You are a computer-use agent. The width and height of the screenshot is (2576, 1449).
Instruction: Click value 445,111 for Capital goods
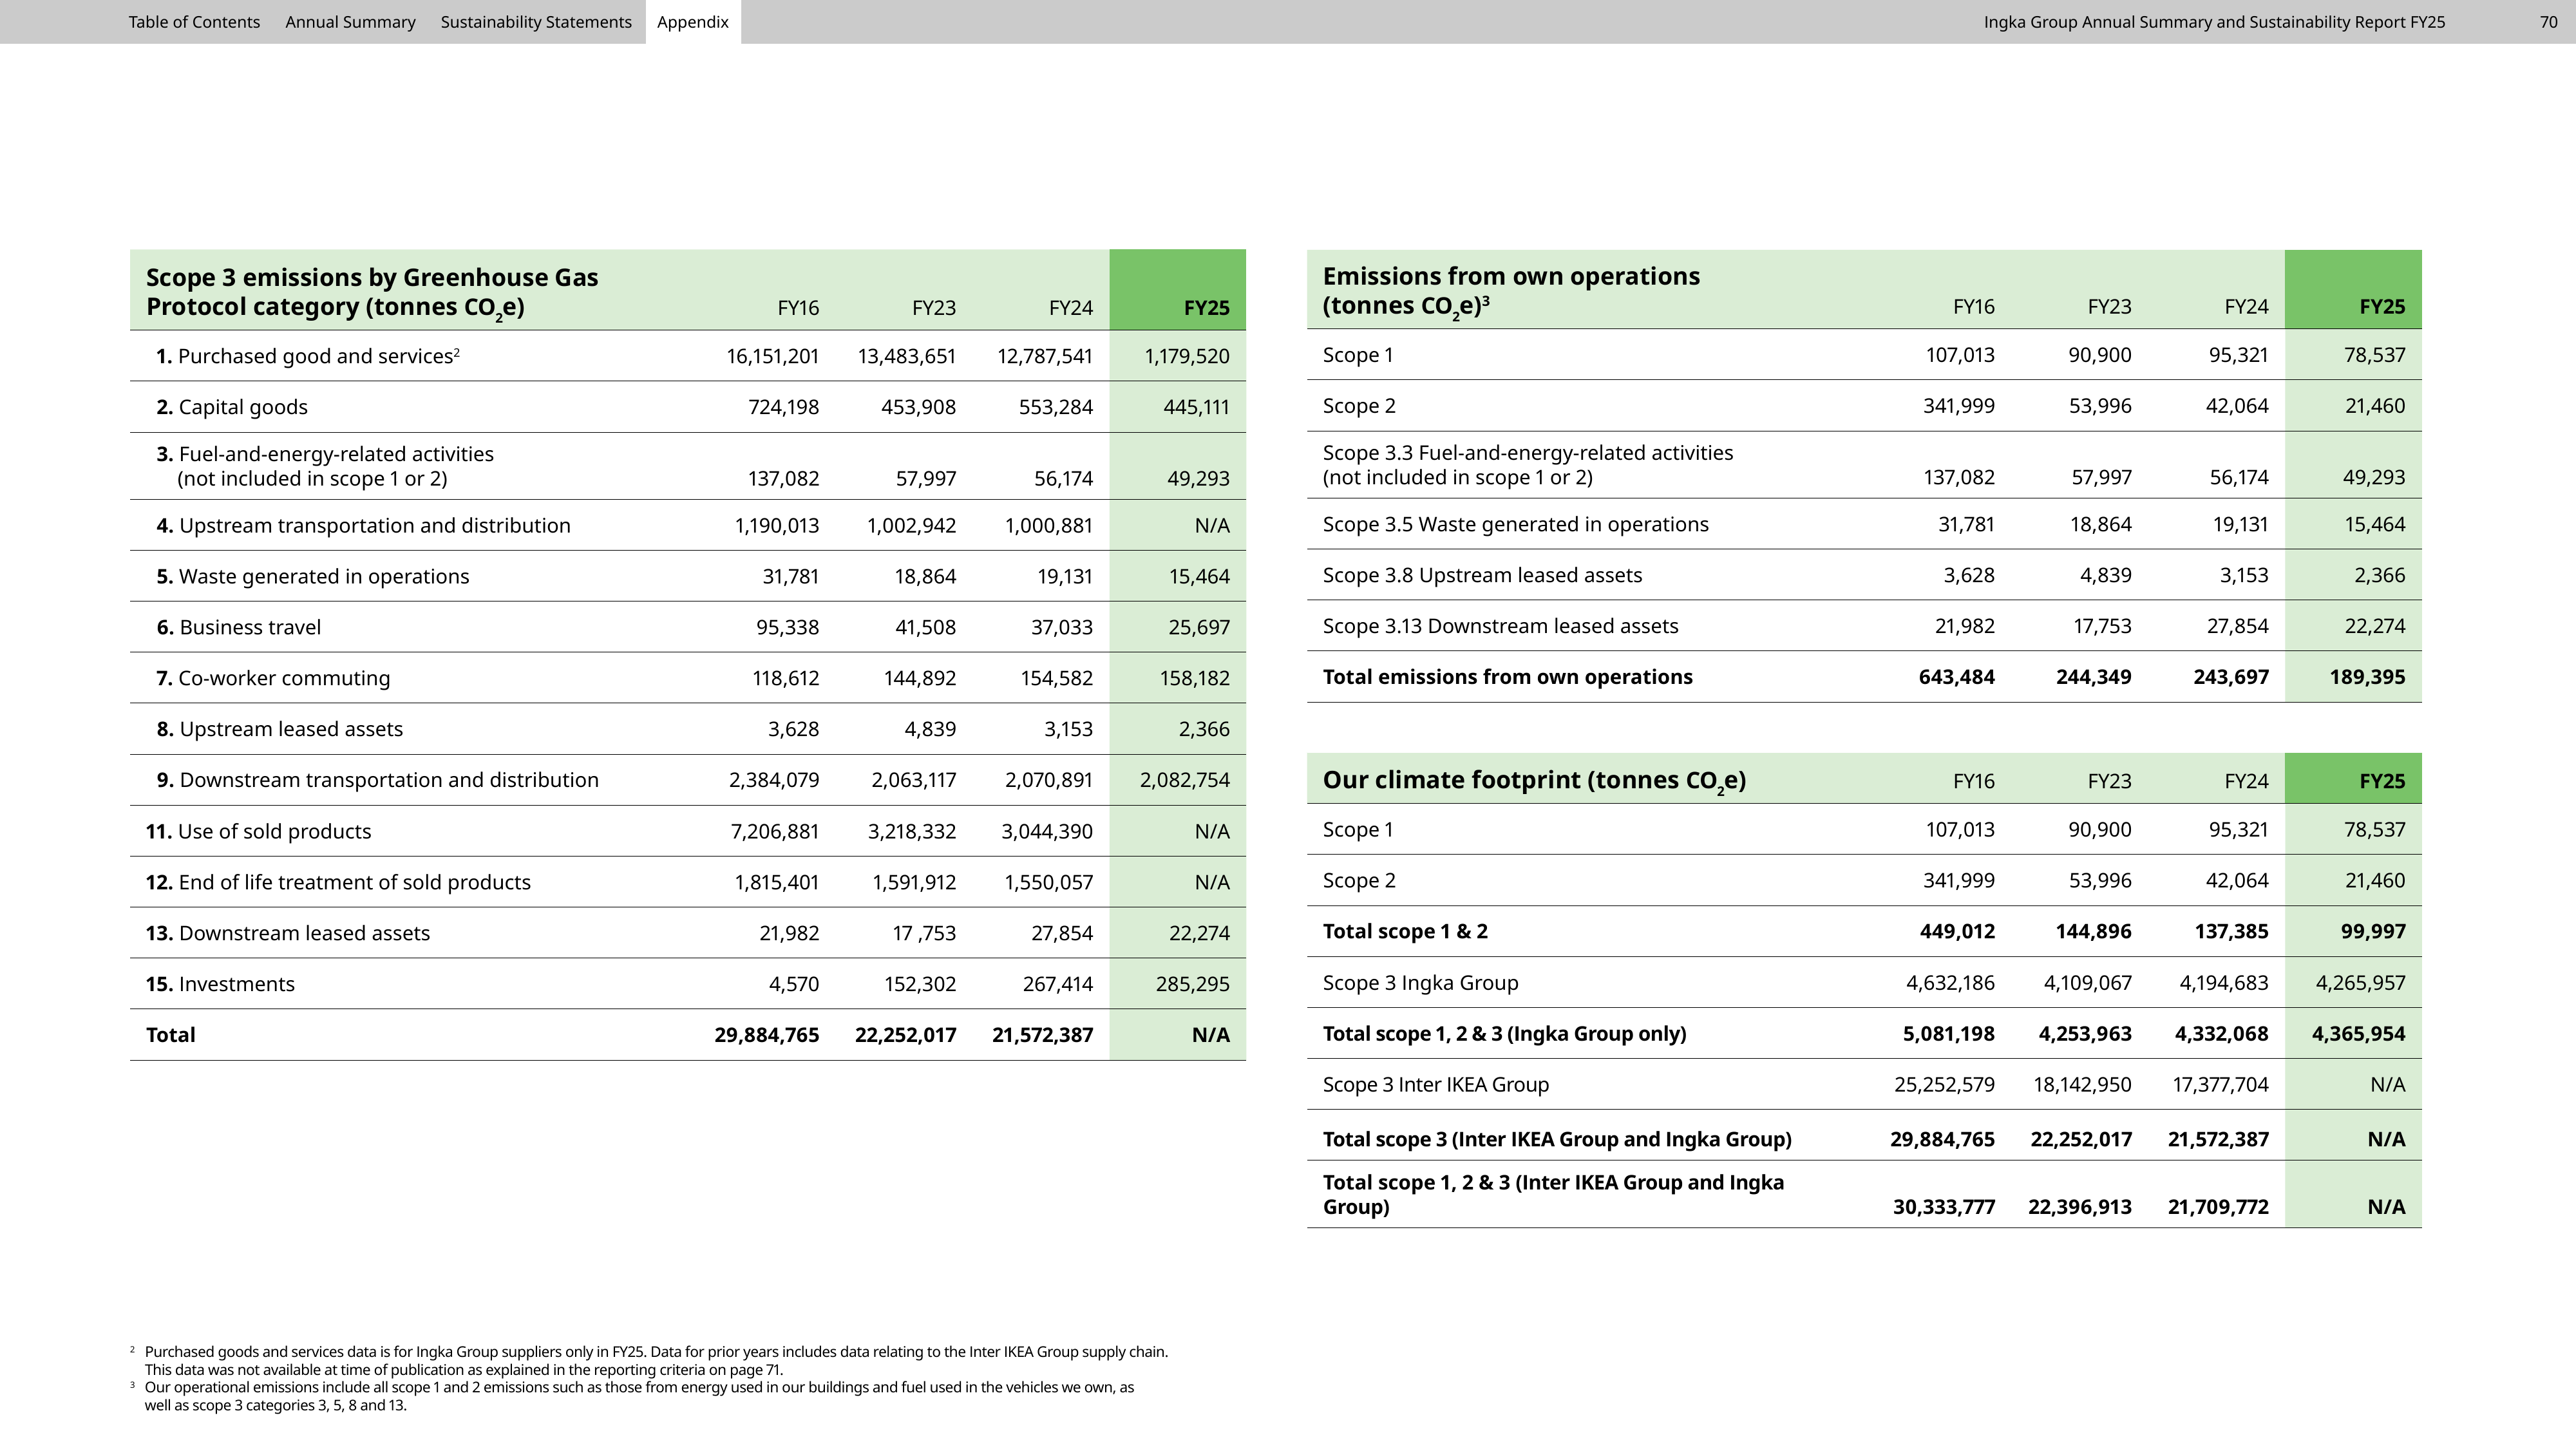1196,407
